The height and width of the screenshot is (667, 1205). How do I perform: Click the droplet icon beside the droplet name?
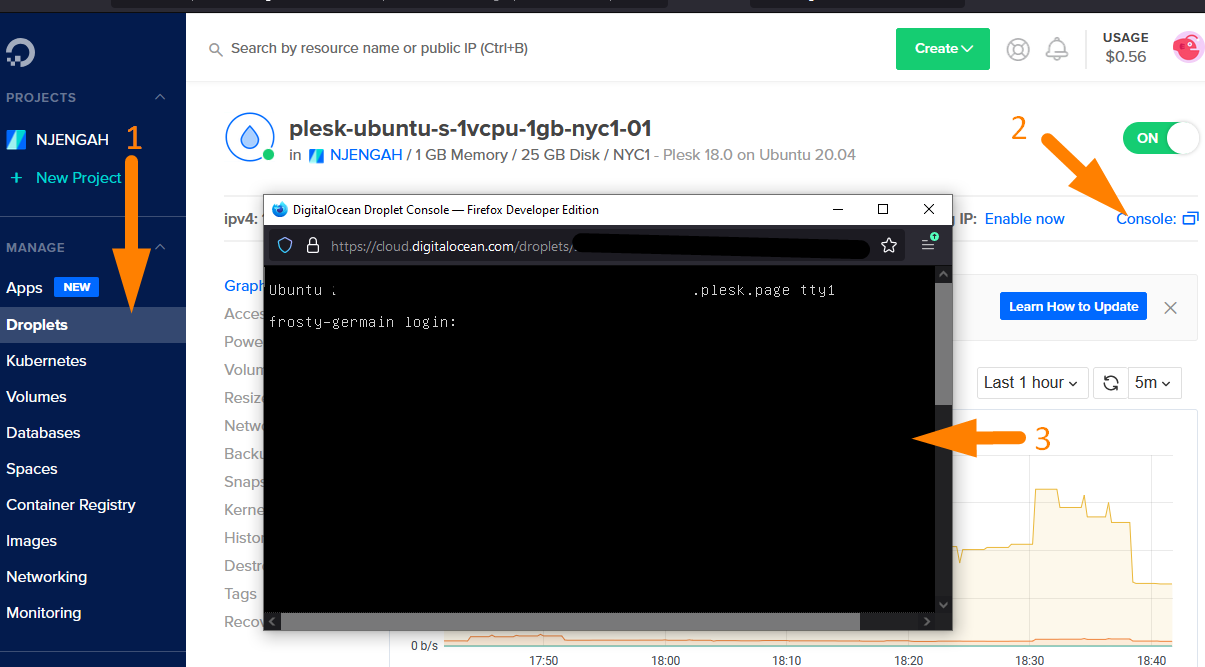pyautogui.click(x=249, y=137)
